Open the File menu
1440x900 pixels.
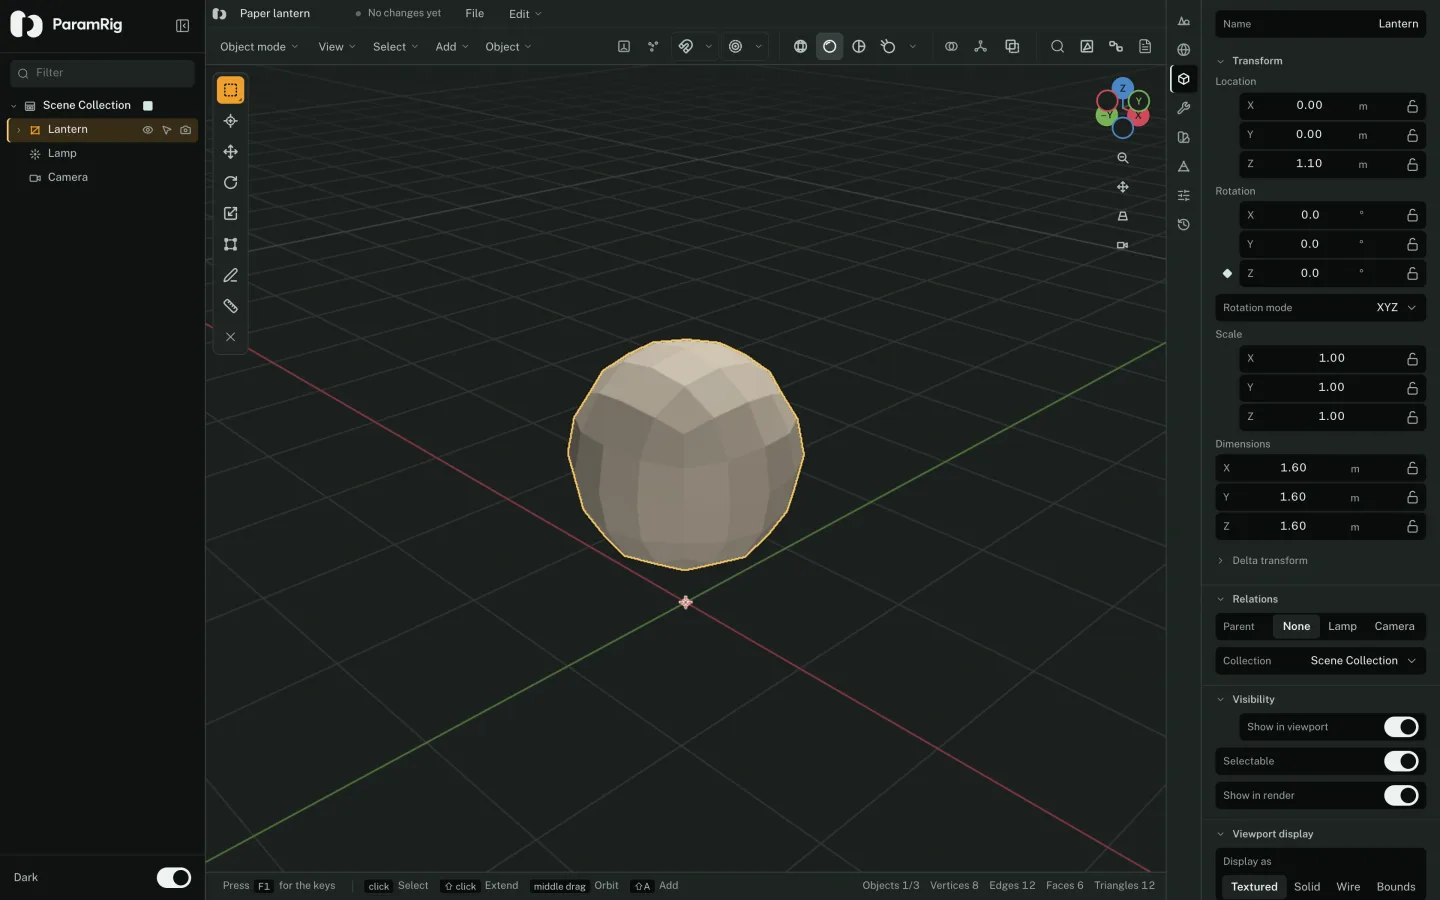[x=475, y=14]
